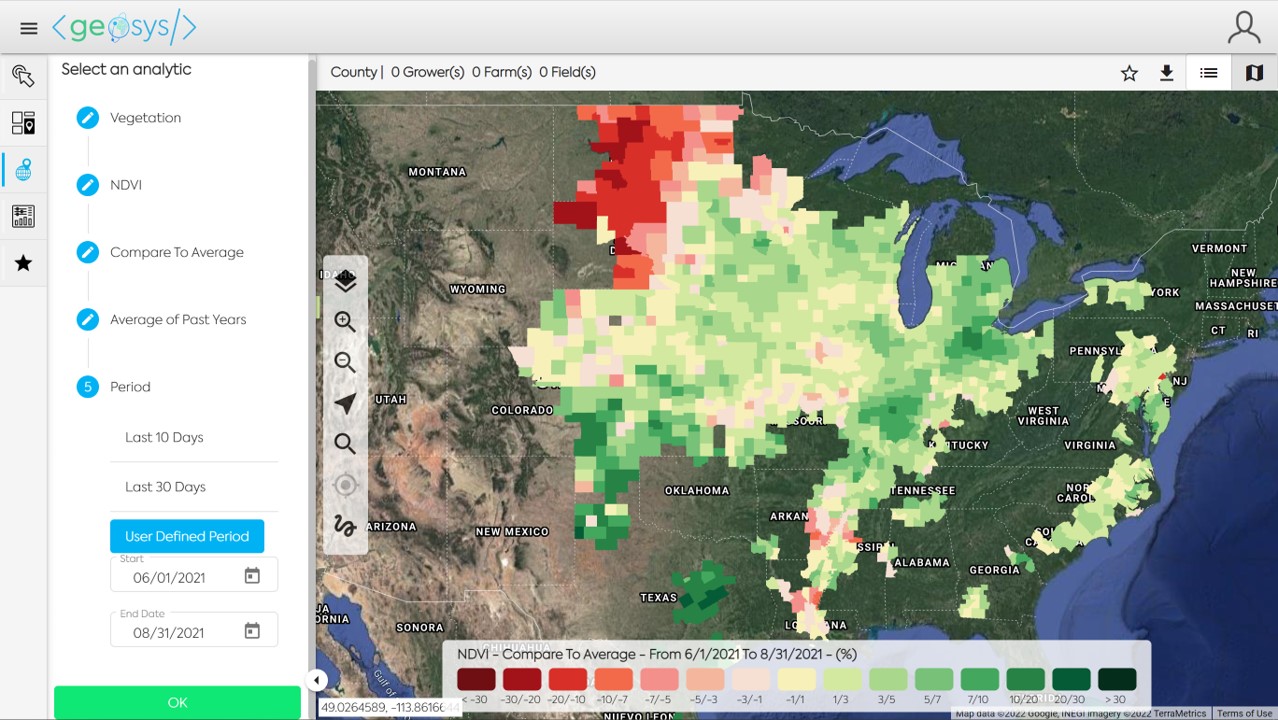
Task: Switch to list view
Action: [x=1209, y=73]
